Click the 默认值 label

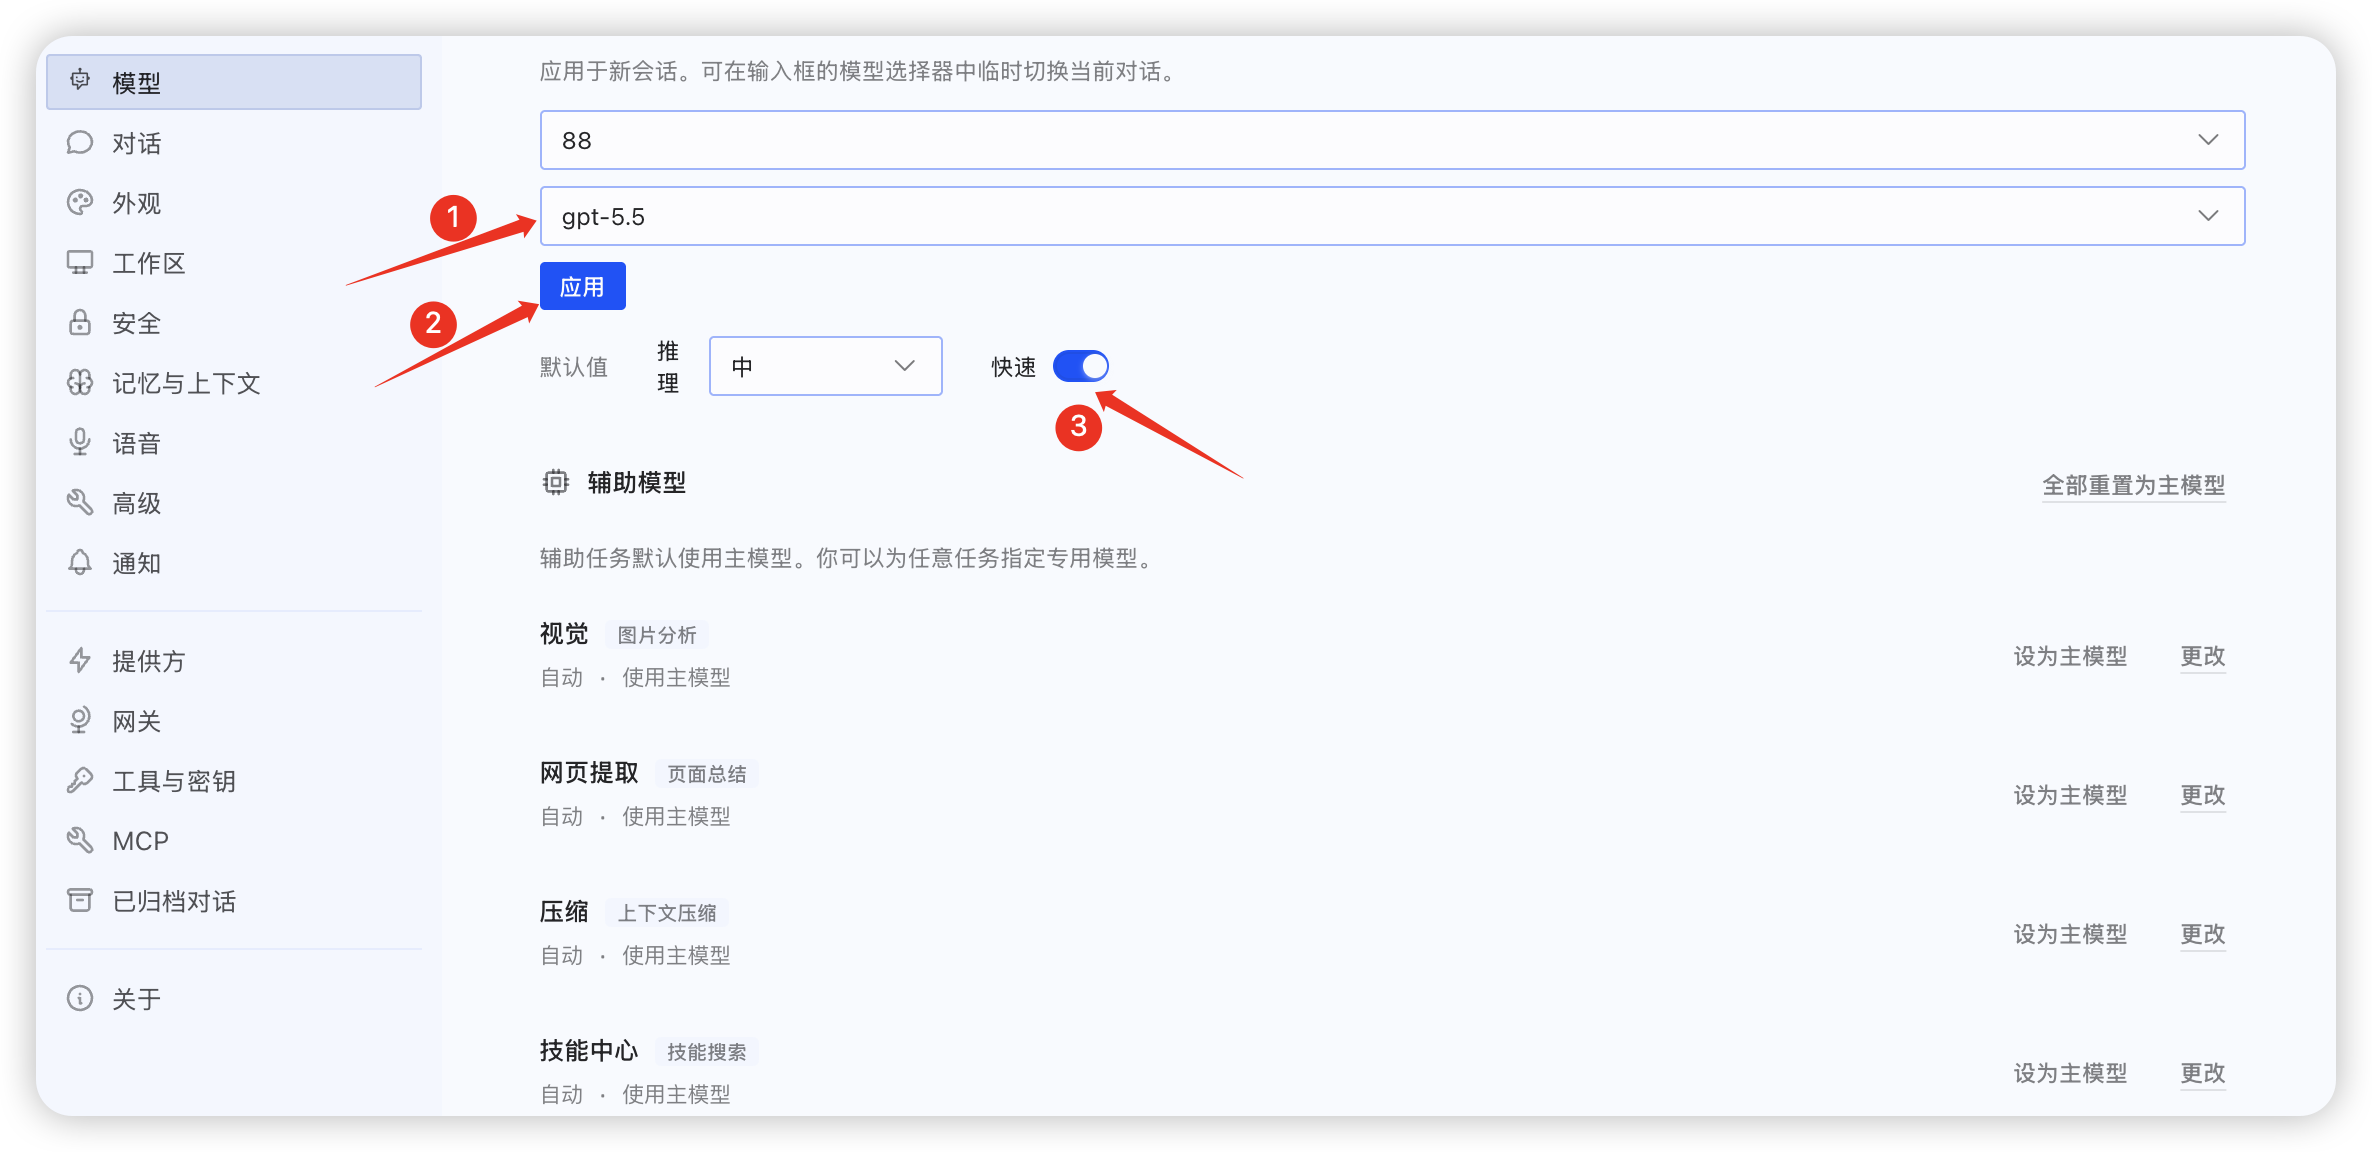(574, 367)
